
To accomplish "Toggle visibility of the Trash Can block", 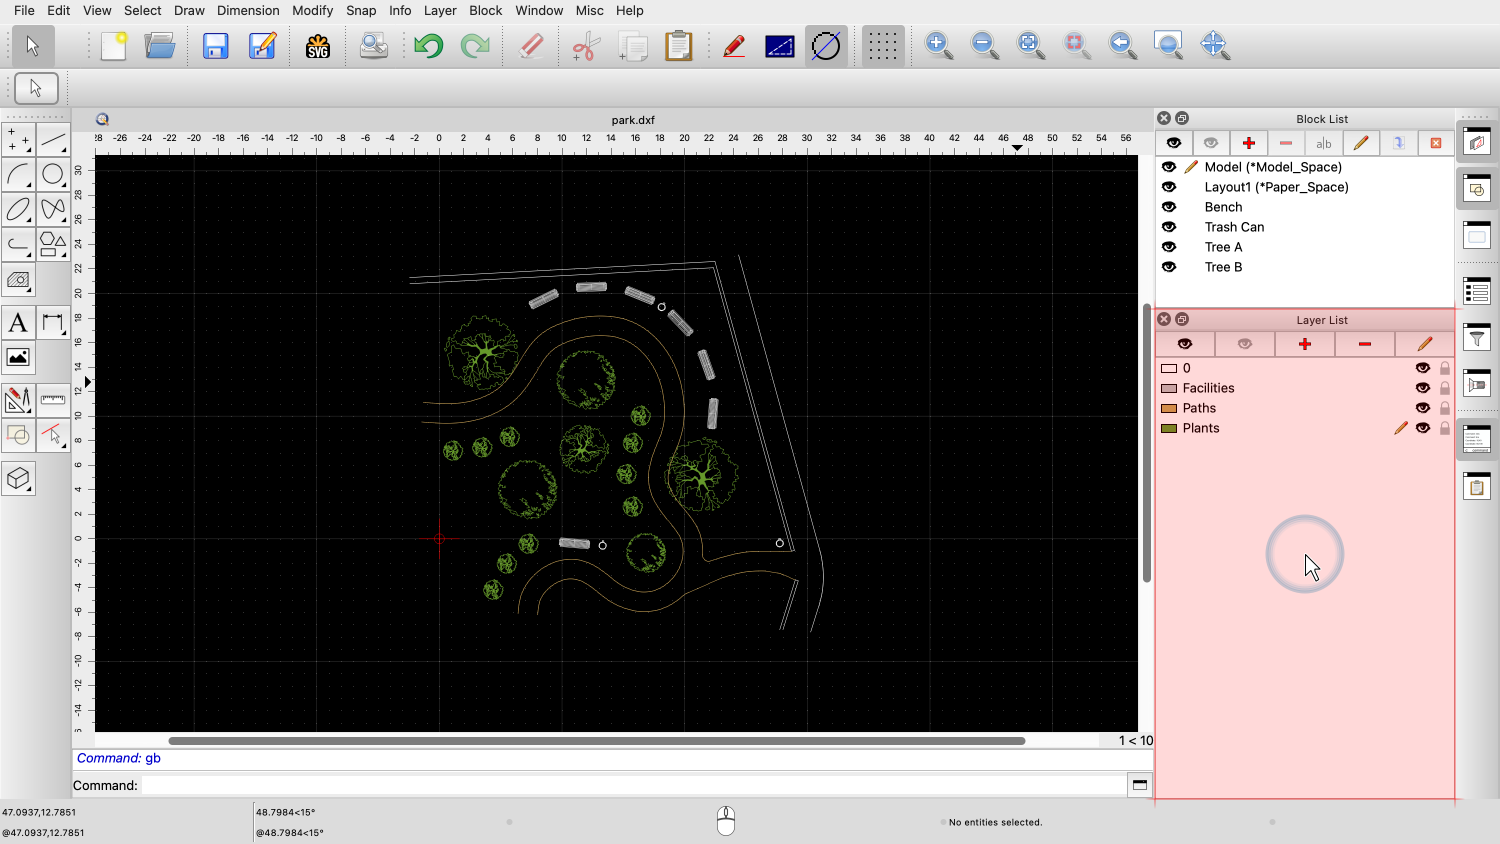I will coord(1169,227).
